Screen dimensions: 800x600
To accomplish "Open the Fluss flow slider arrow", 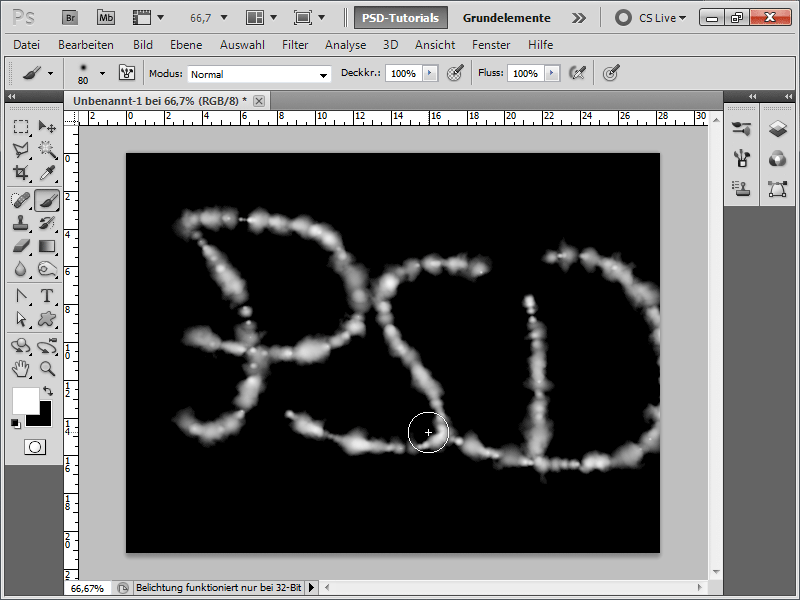I will pos(552,73).
